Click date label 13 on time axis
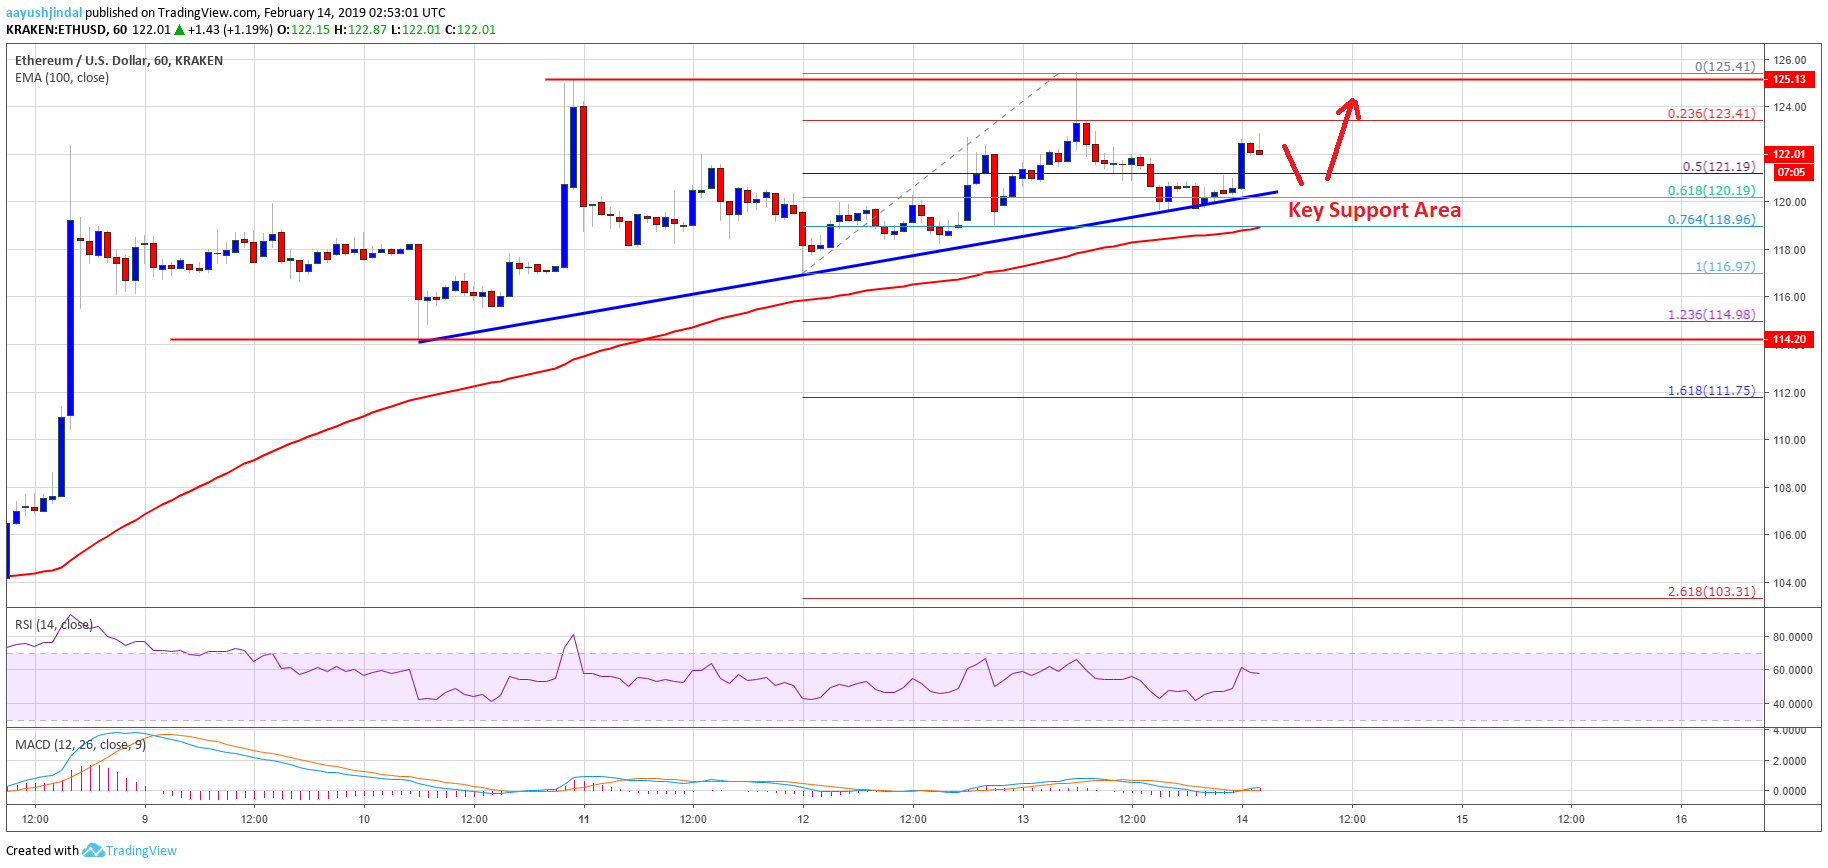The width and height of the screenshot is (1828, 868). point(1023,820)
